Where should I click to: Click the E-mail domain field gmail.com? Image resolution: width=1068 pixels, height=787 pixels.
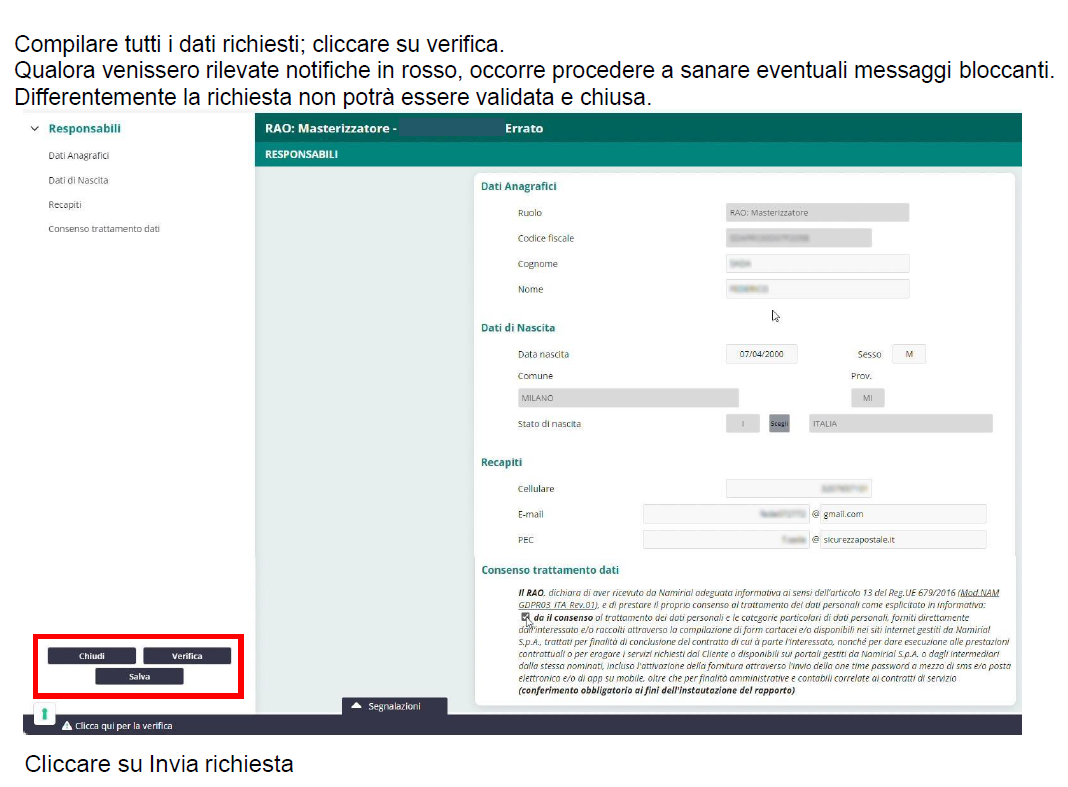pos(903,514)
